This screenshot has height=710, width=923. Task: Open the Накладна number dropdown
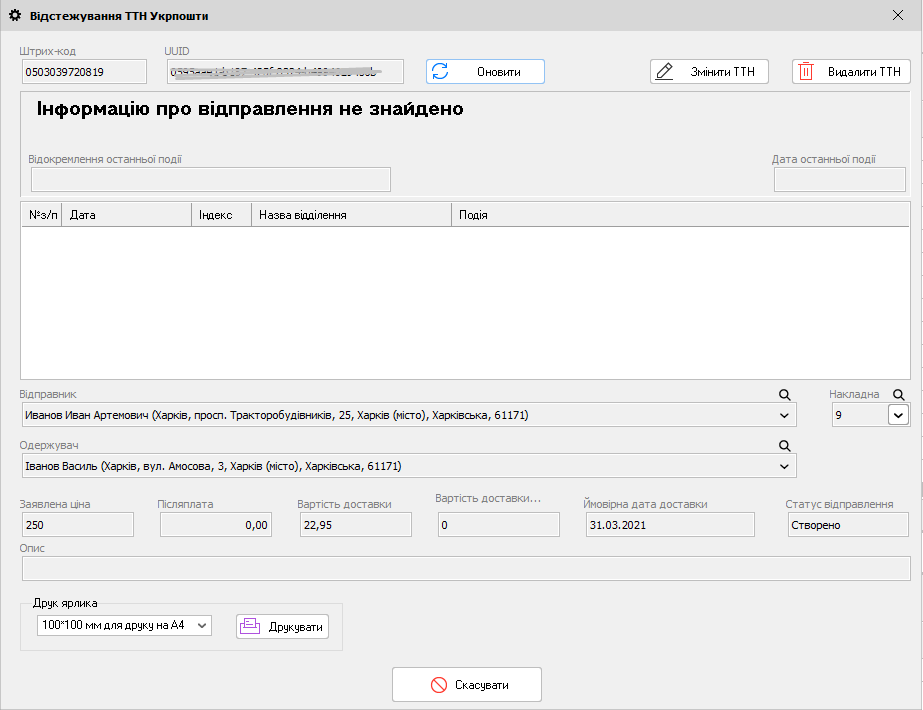pos(898,415)
